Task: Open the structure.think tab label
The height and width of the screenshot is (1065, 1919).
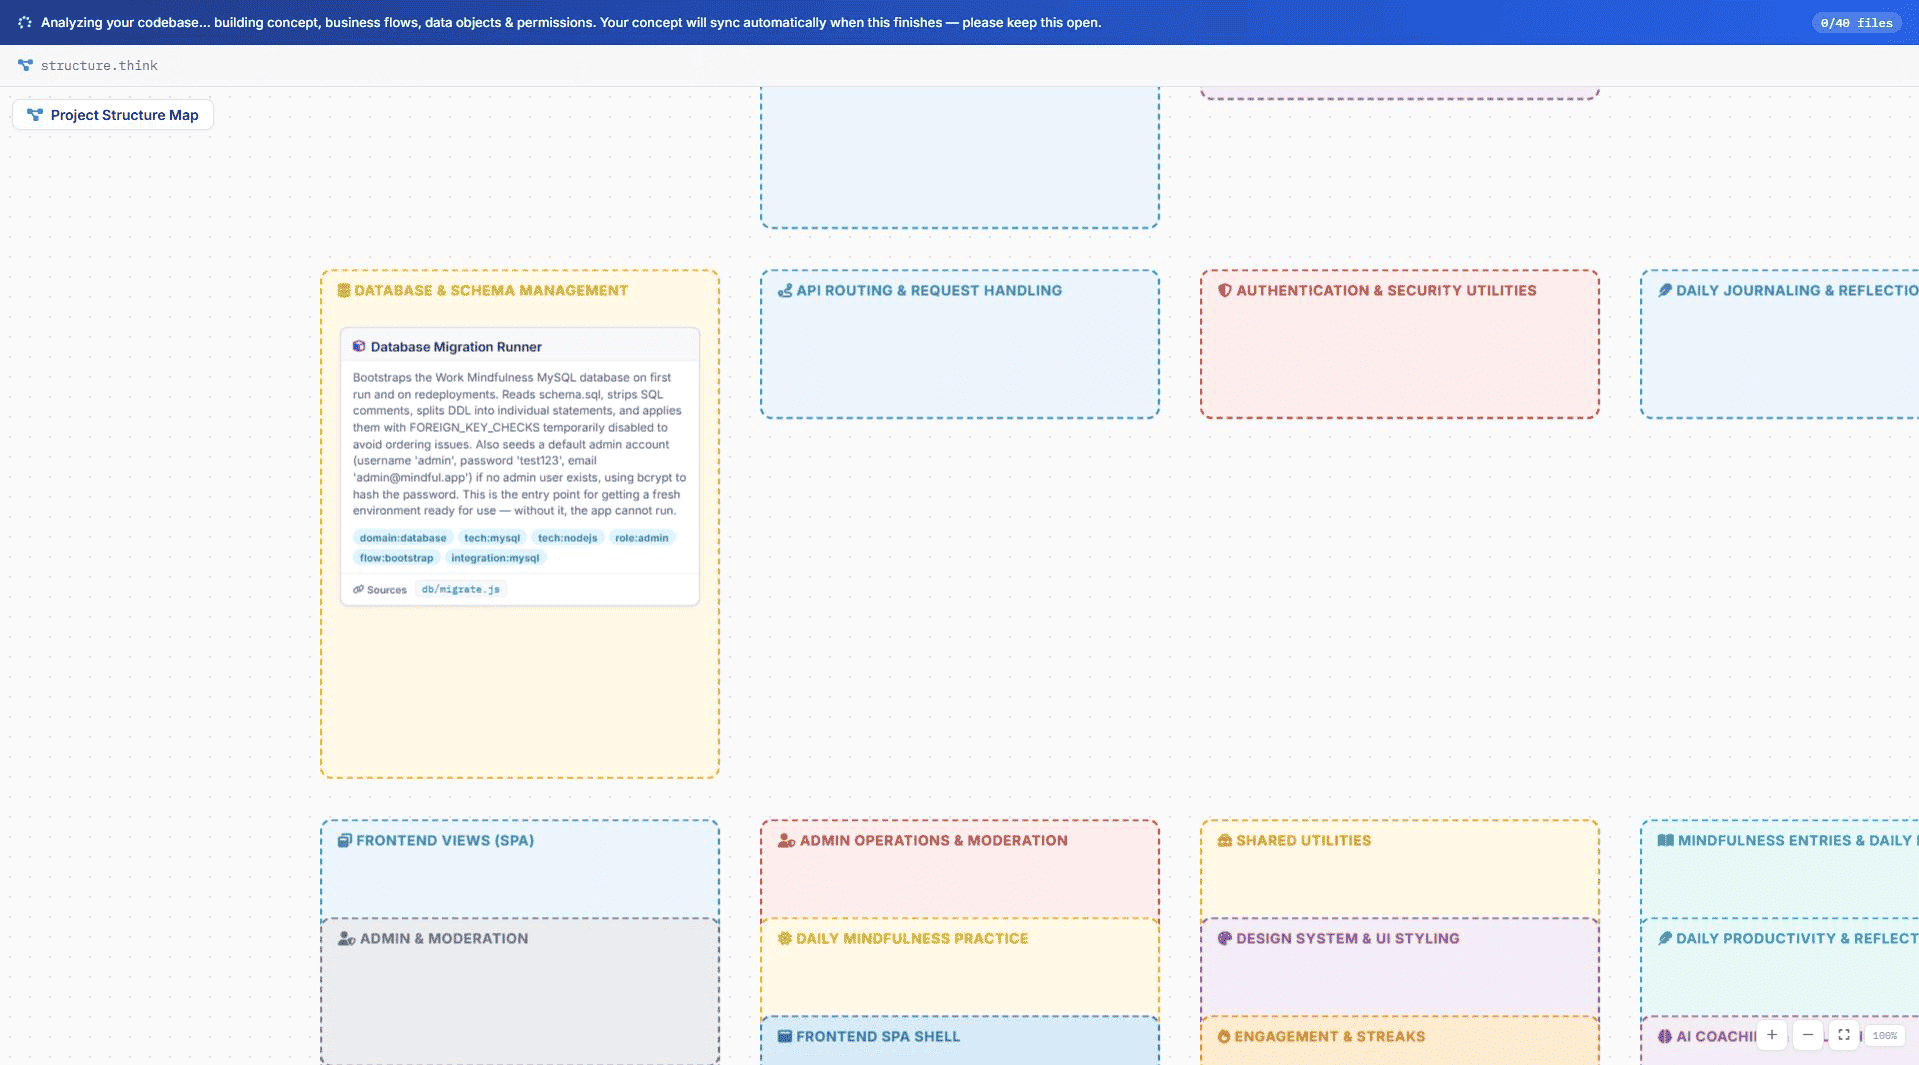Action: pyautogui.click(x=99, y=65)
